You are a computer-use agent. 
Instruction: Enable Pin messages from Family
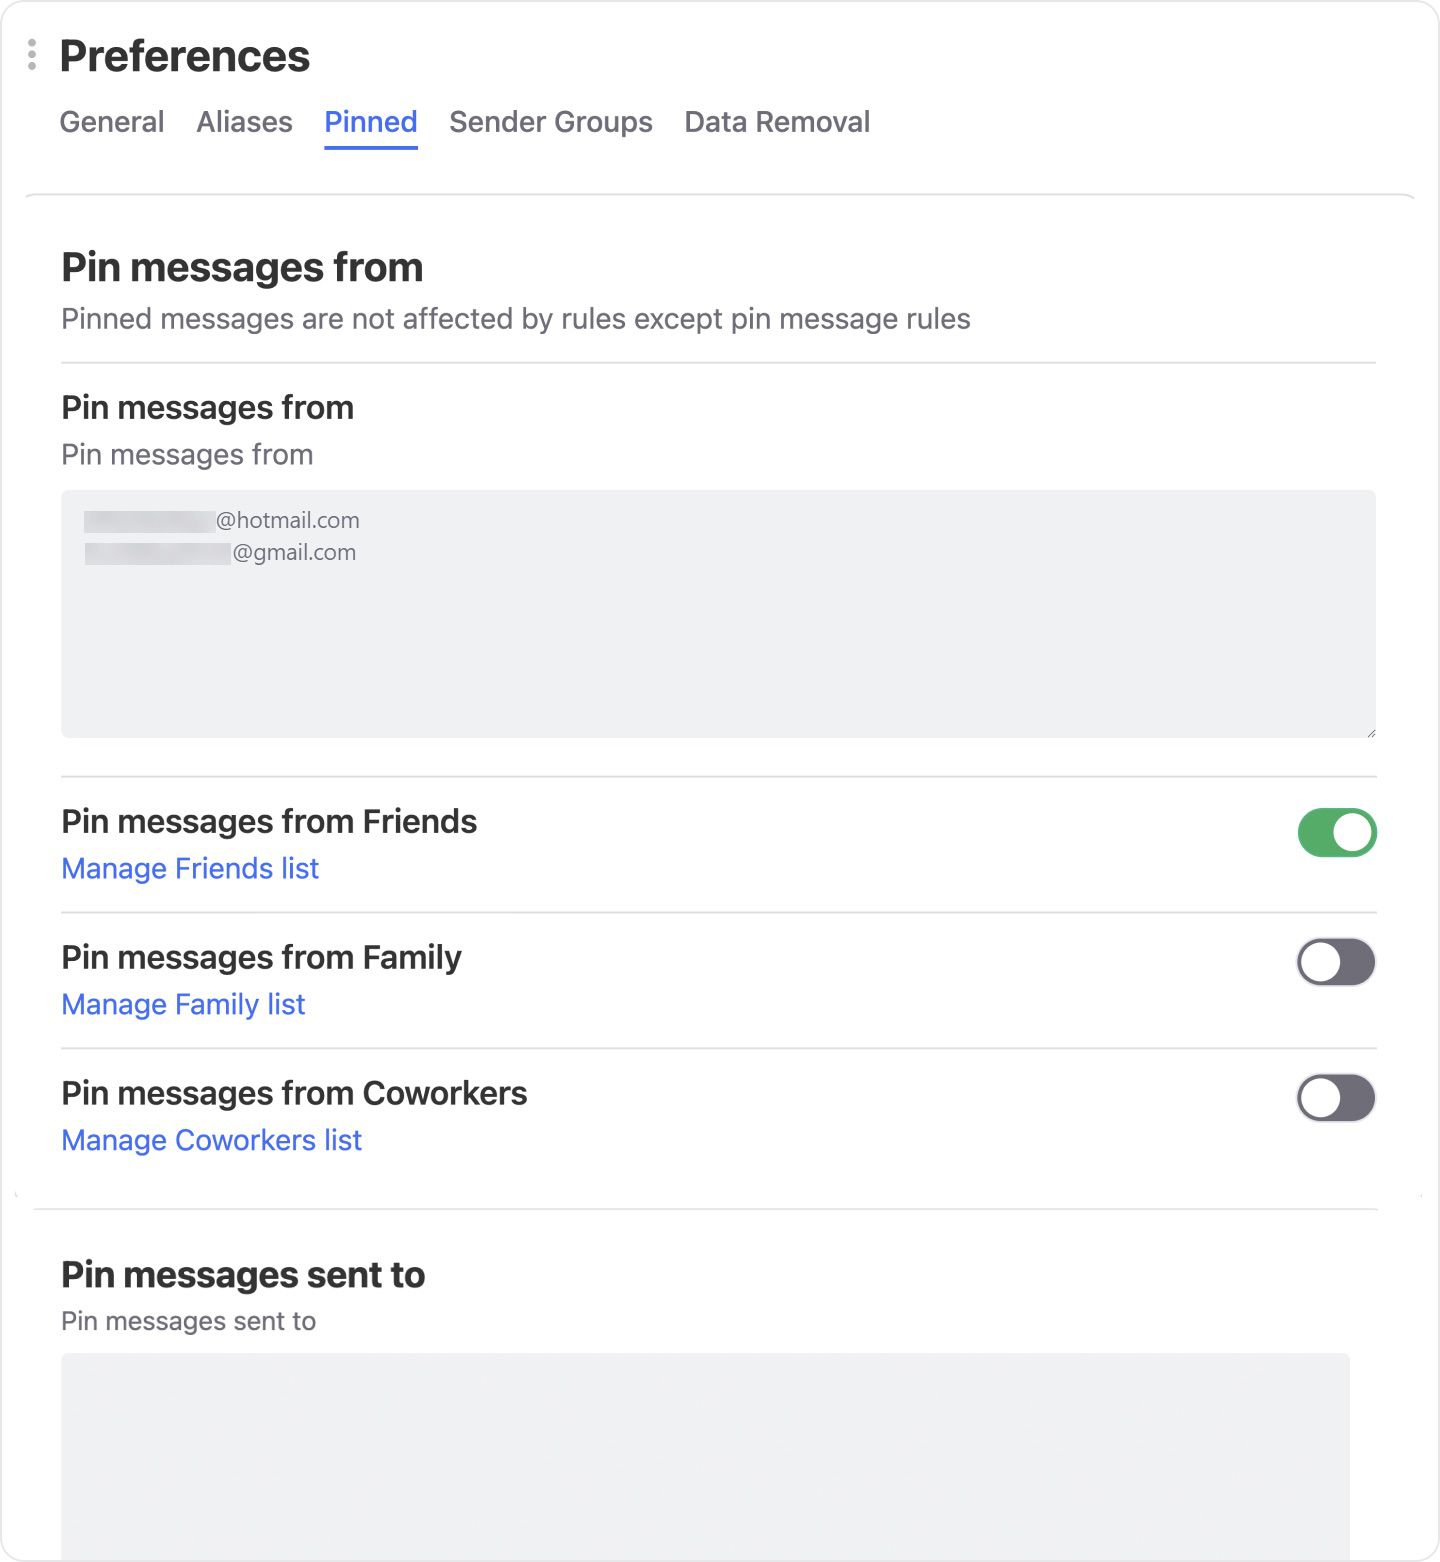coord(1335,962)
